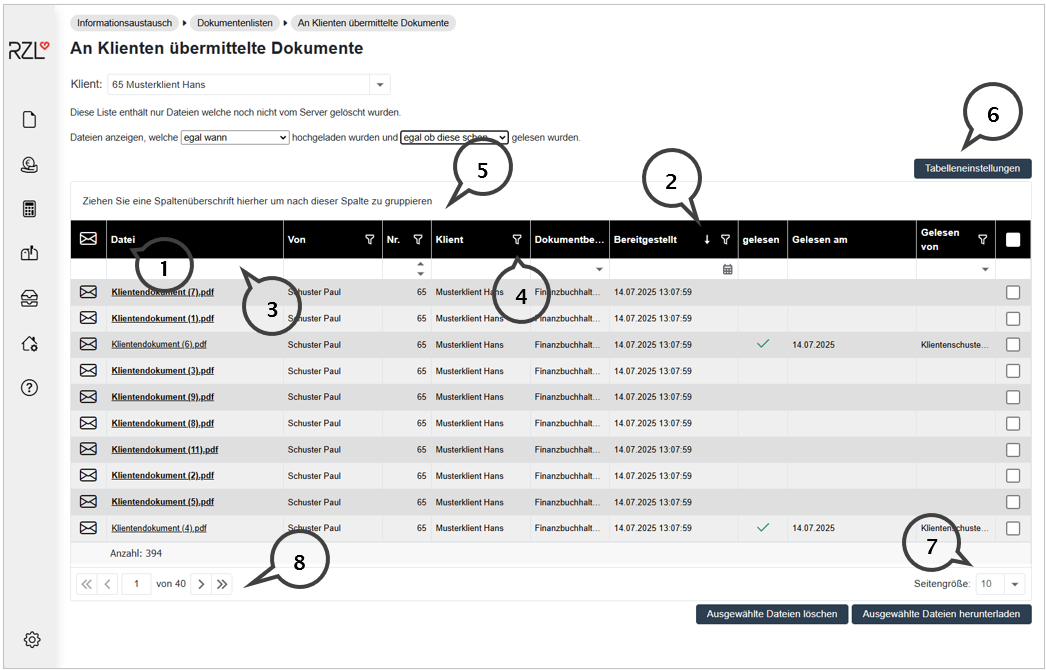Open the 'egal wann' upload time dropdown
Screen dimensions: 1046x670
[x=234, y=137]
